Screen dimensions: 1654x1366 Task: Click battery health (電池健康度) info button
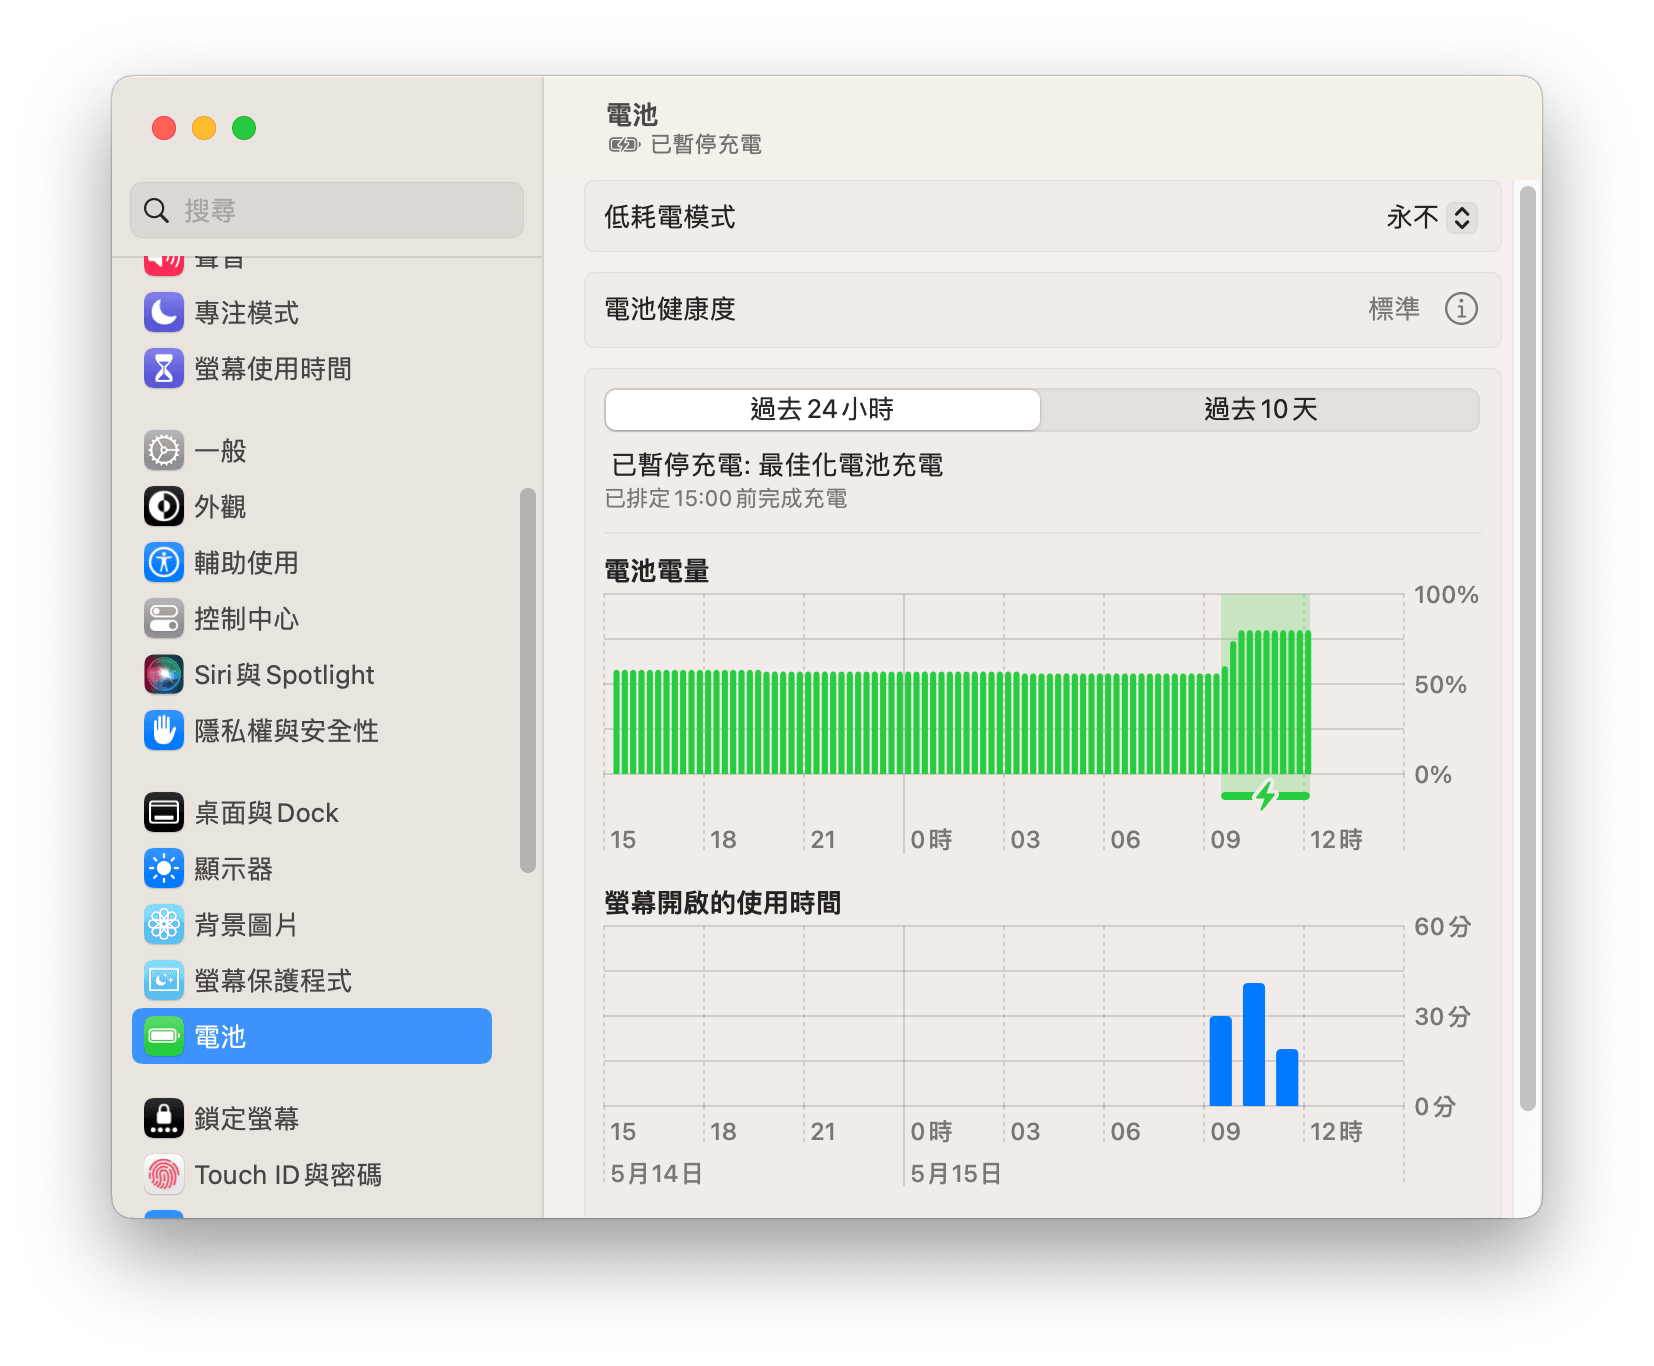1460,309
